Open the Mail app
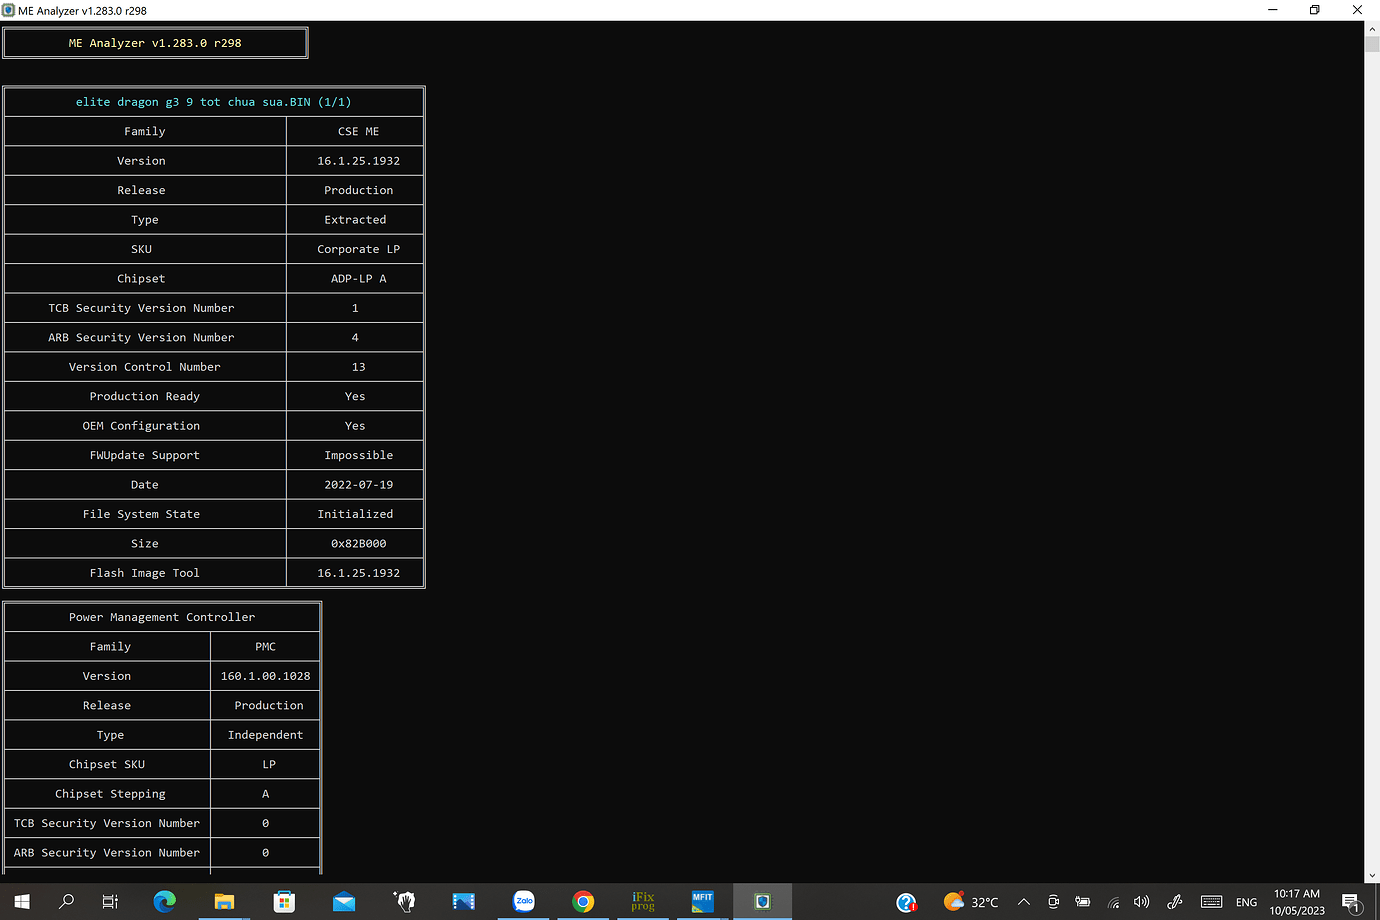The width and height of the screenshot is (1380, 920). click(344, 901)
